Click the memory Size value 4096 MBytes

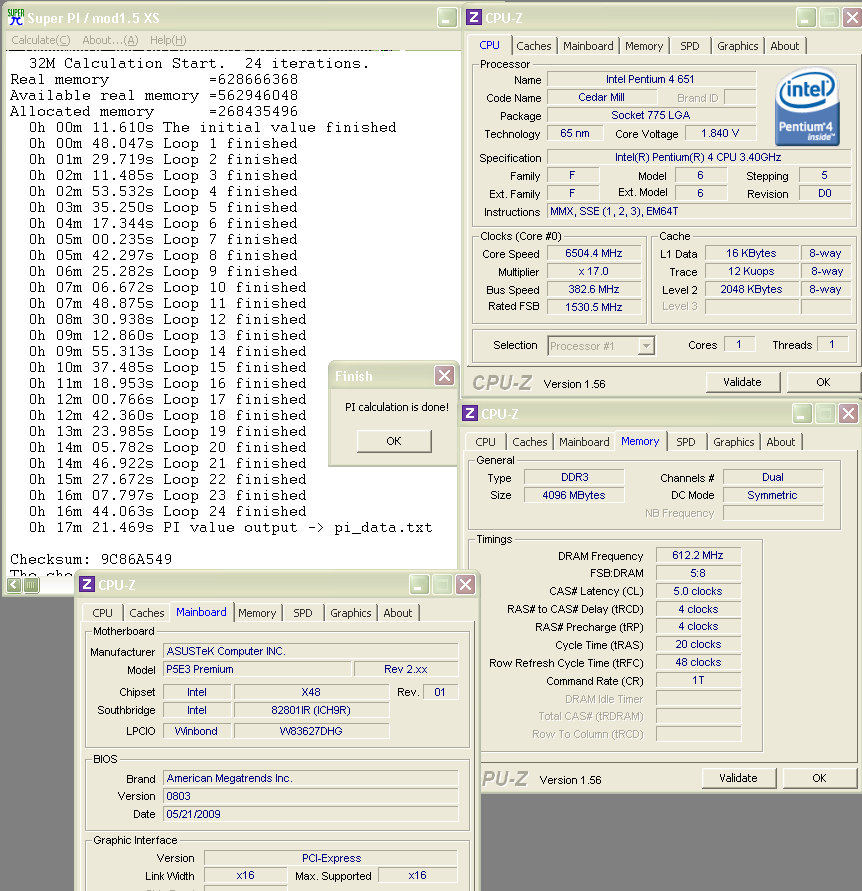(x=573, y=495)
